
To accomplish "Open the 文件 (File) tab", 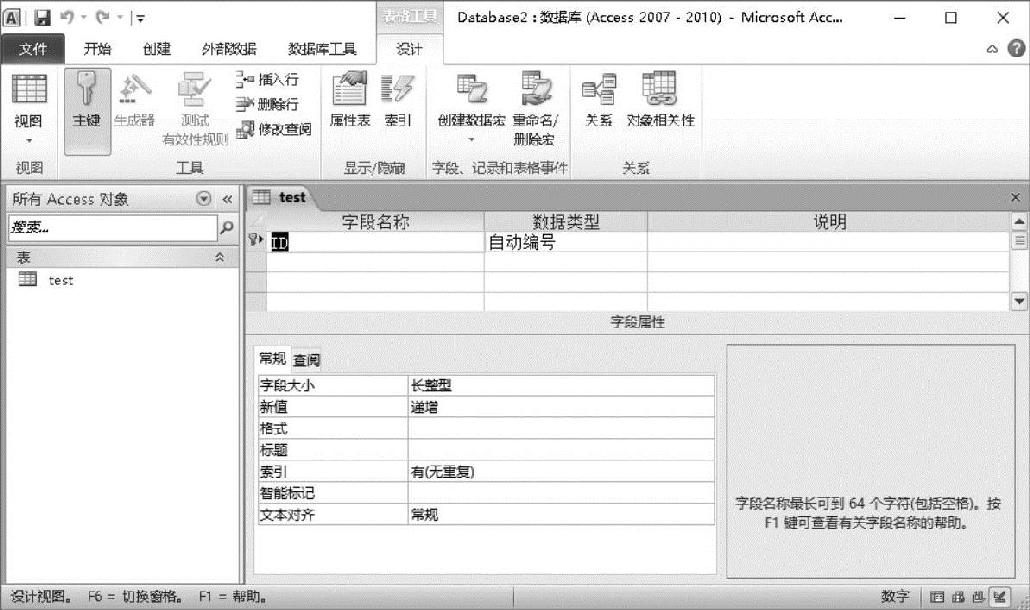I will [x=33, y=49].
